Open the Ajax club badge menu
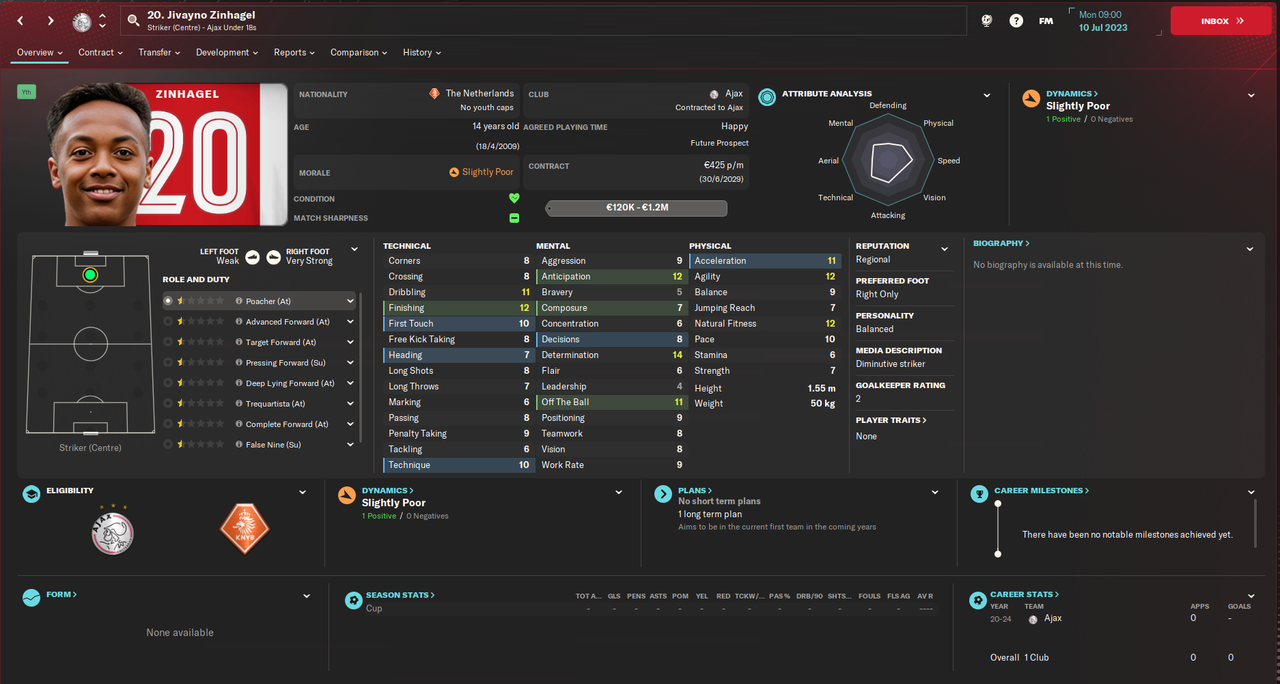Screen dimensions: 1280x684 pyautogui.click(x=82, y=20)
